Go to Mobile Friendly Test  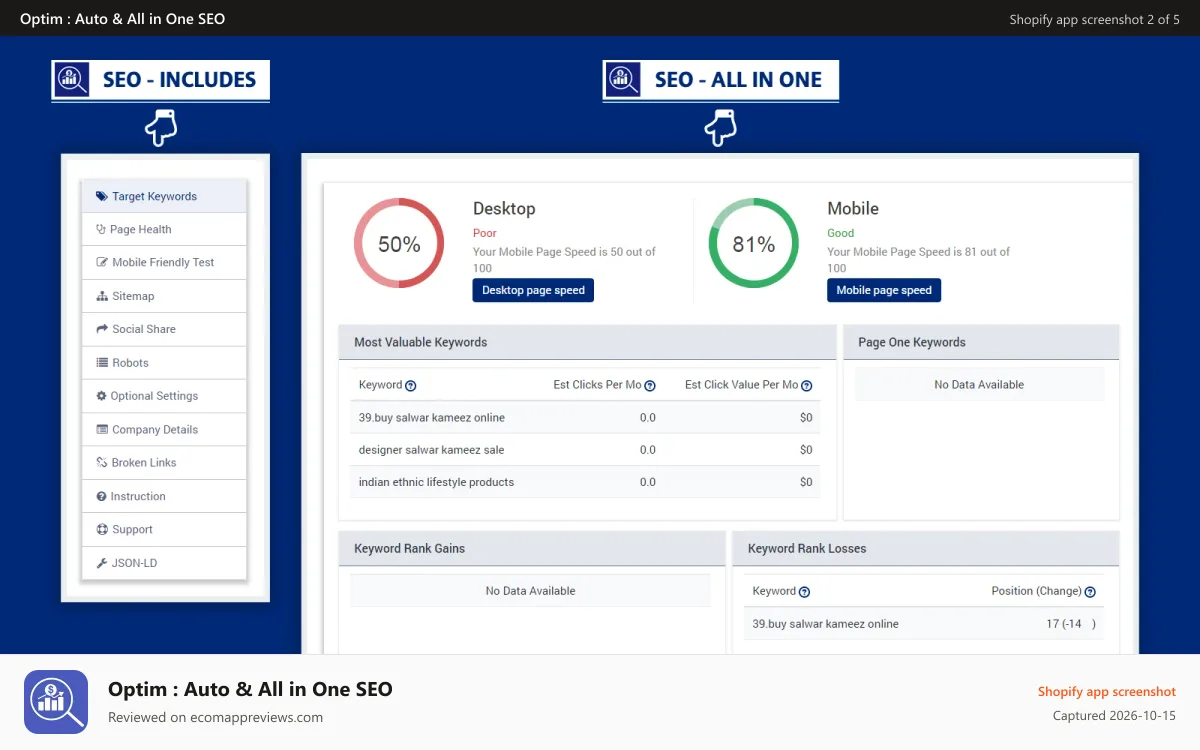coord(164,263)
